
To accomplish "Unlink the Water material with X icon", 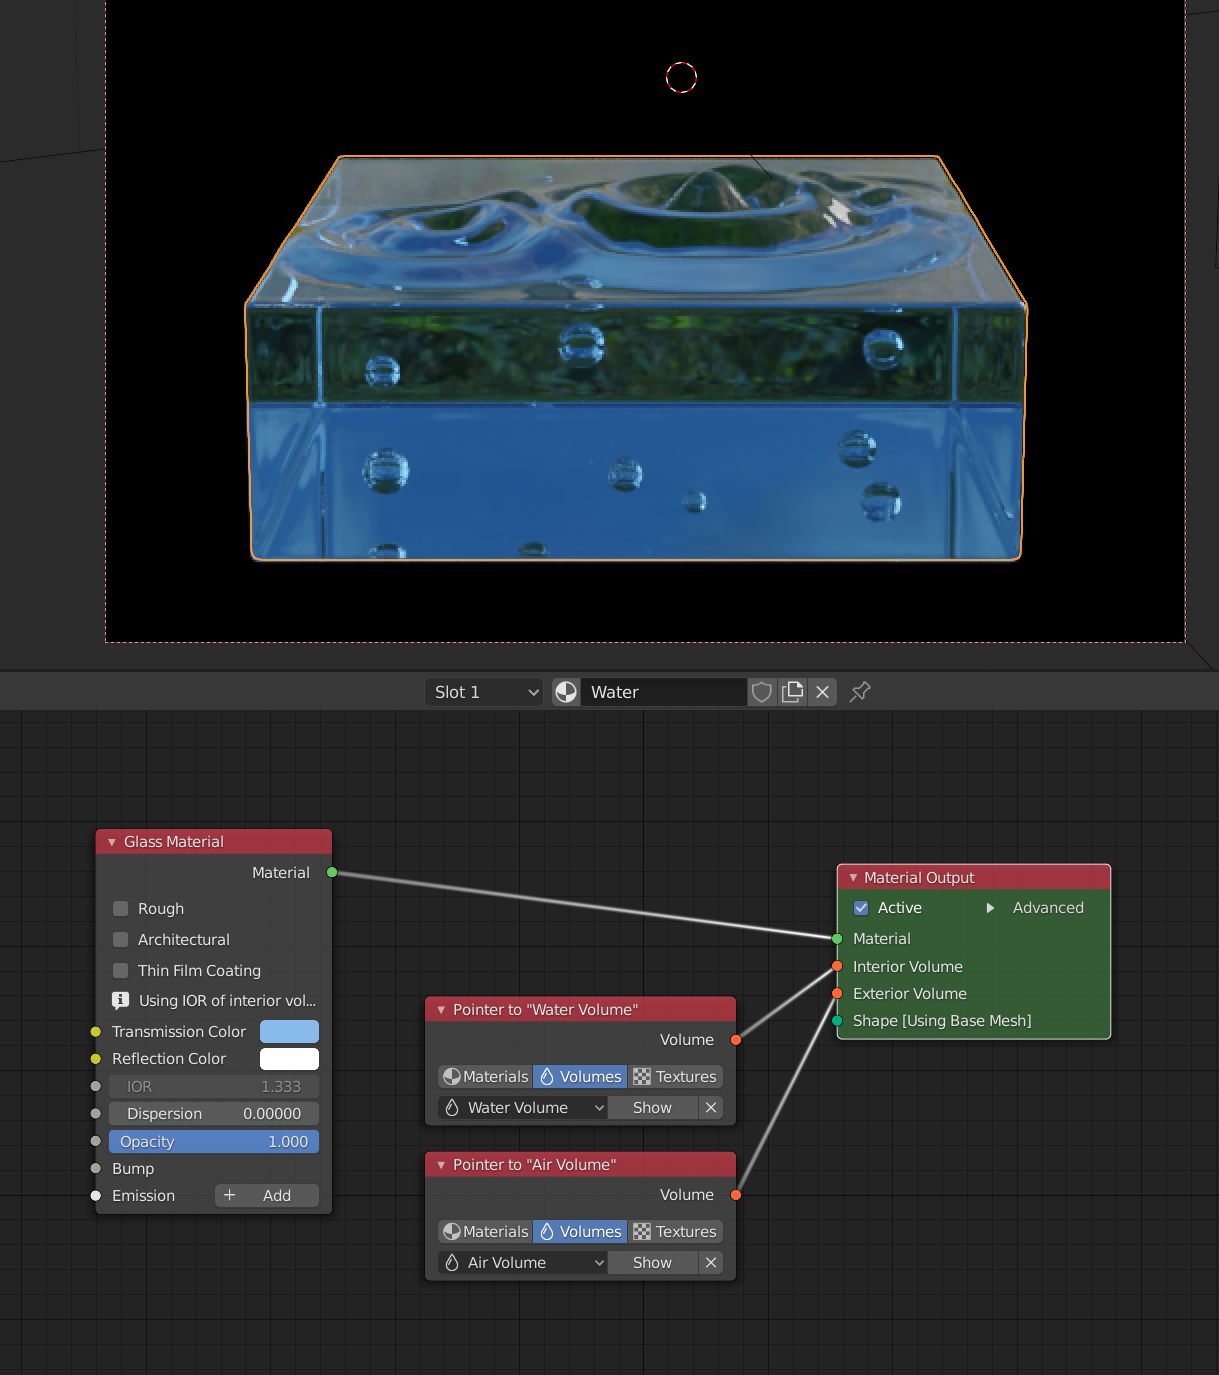I will pyautogui.click(x=822, y=692).
